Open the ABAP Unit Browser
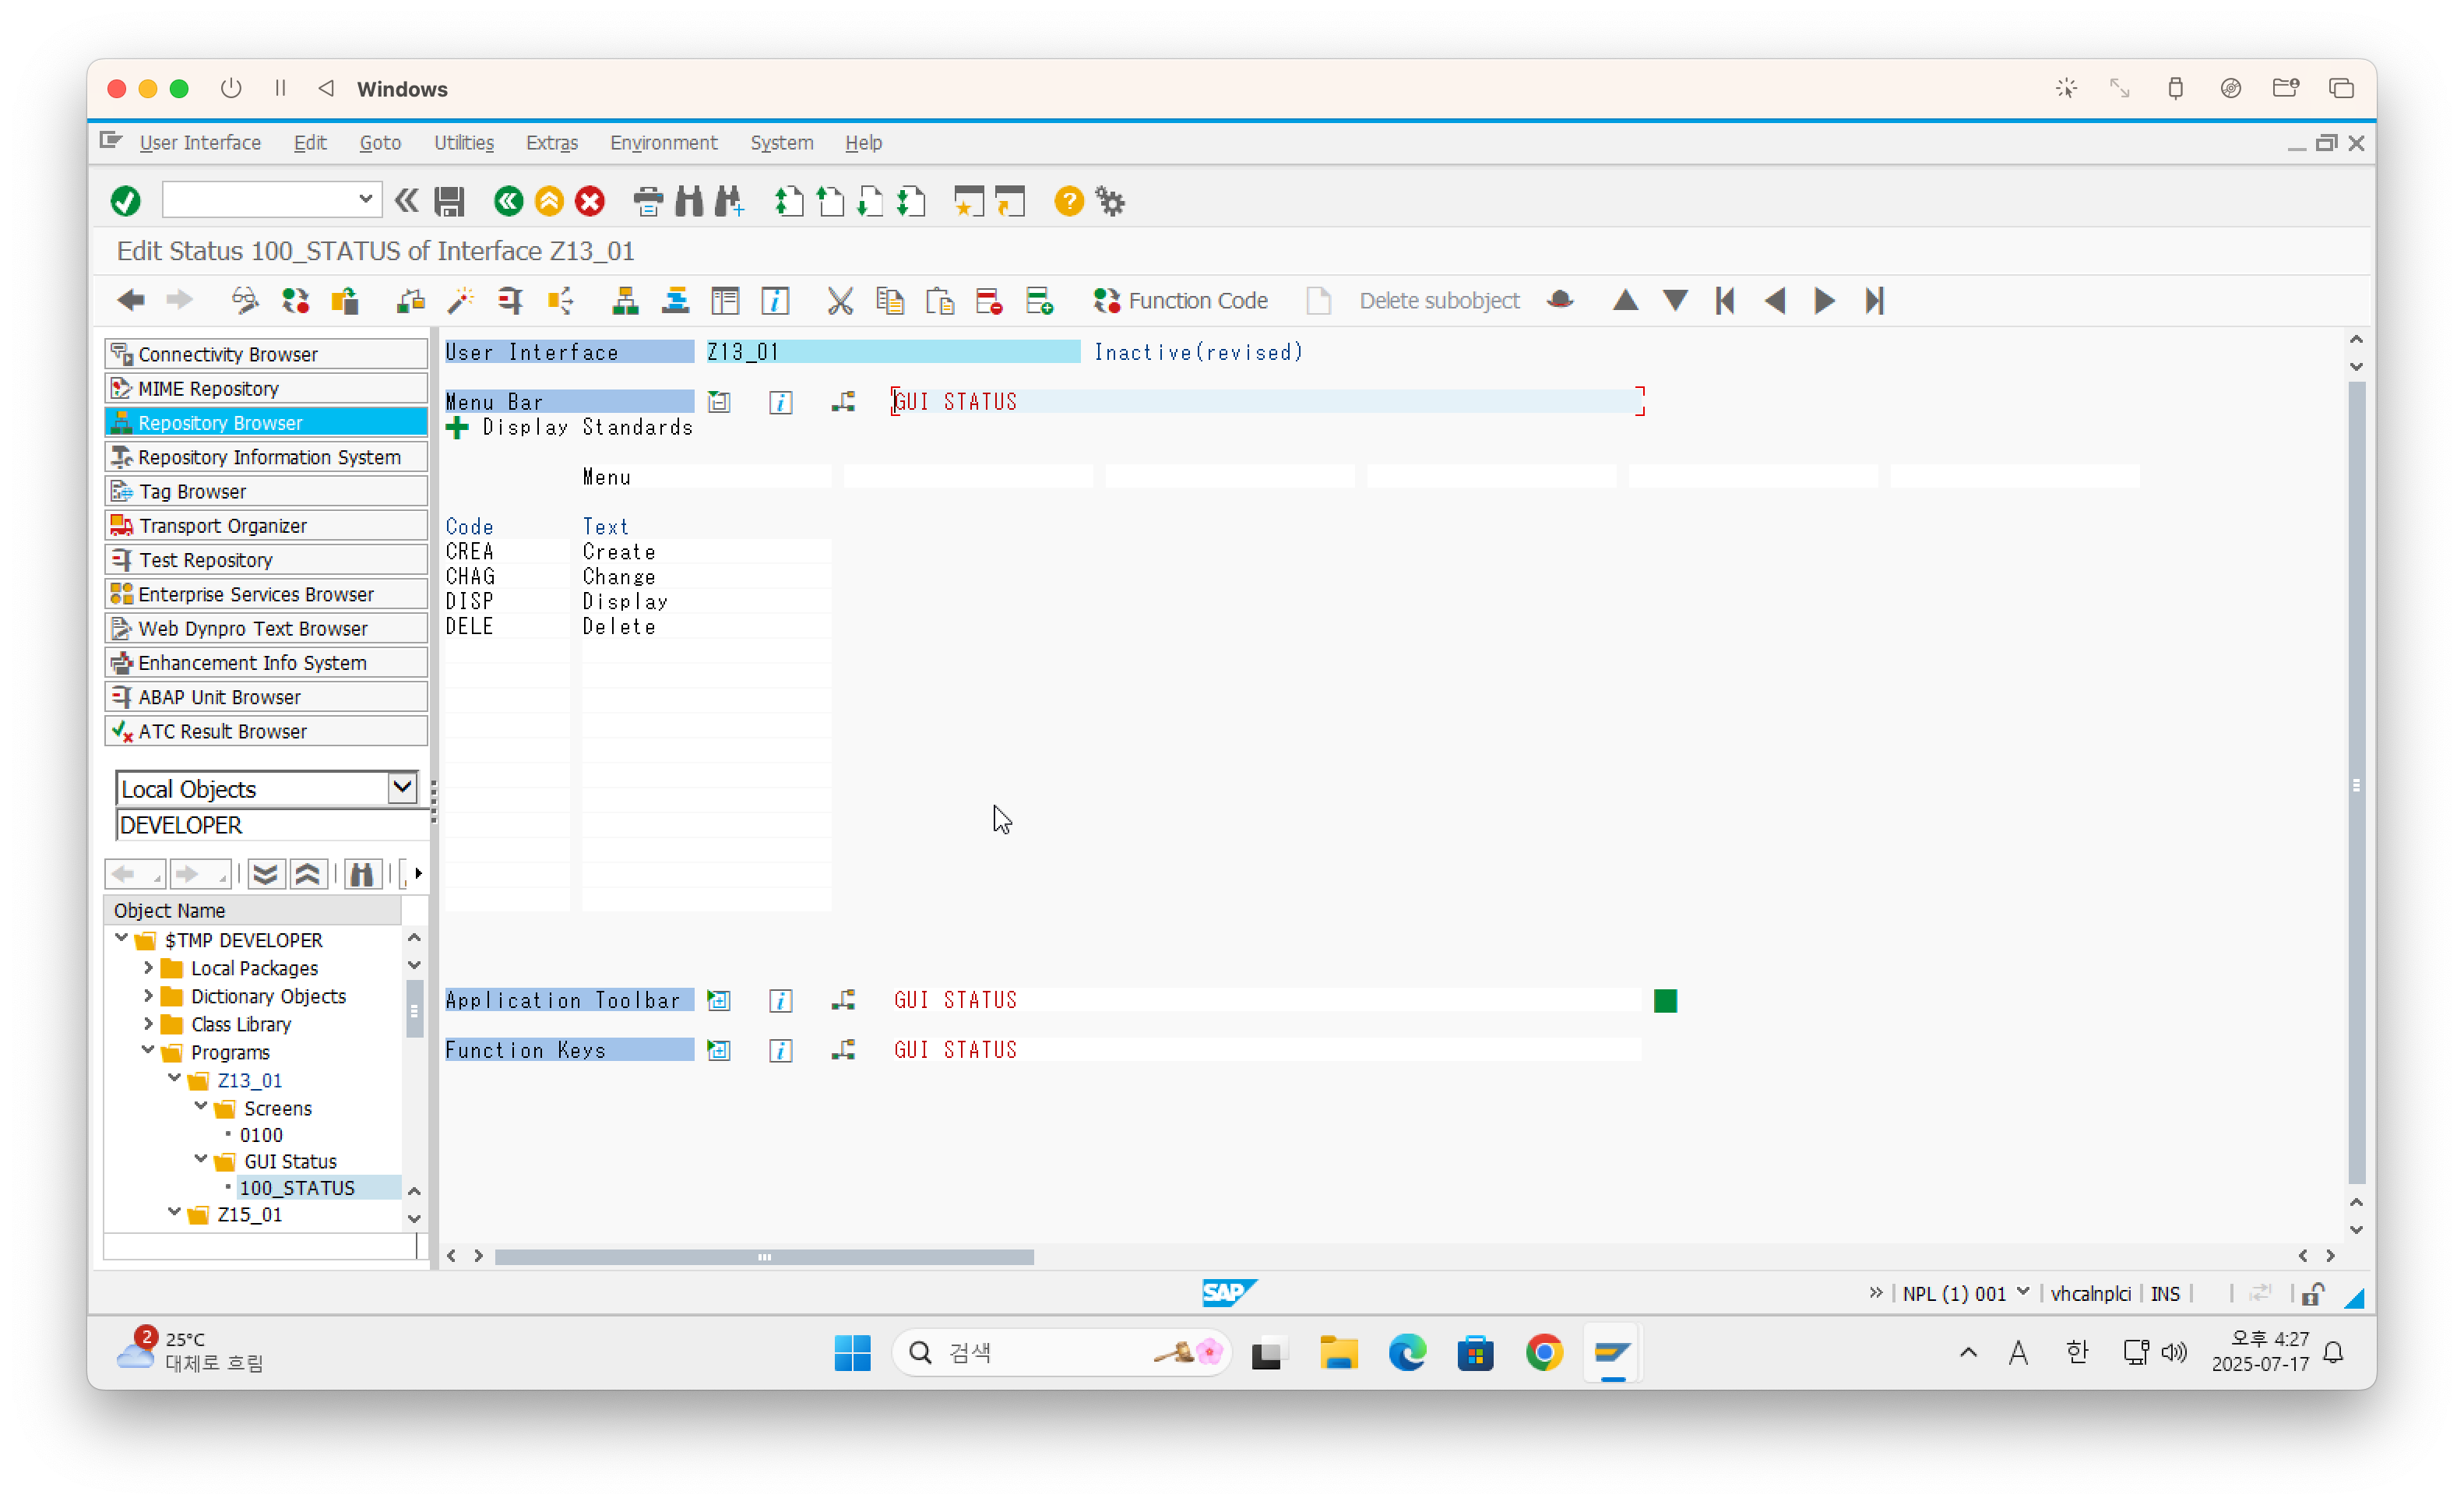The height and width of the screenshot is (1505, 2464). coord(266,697)
